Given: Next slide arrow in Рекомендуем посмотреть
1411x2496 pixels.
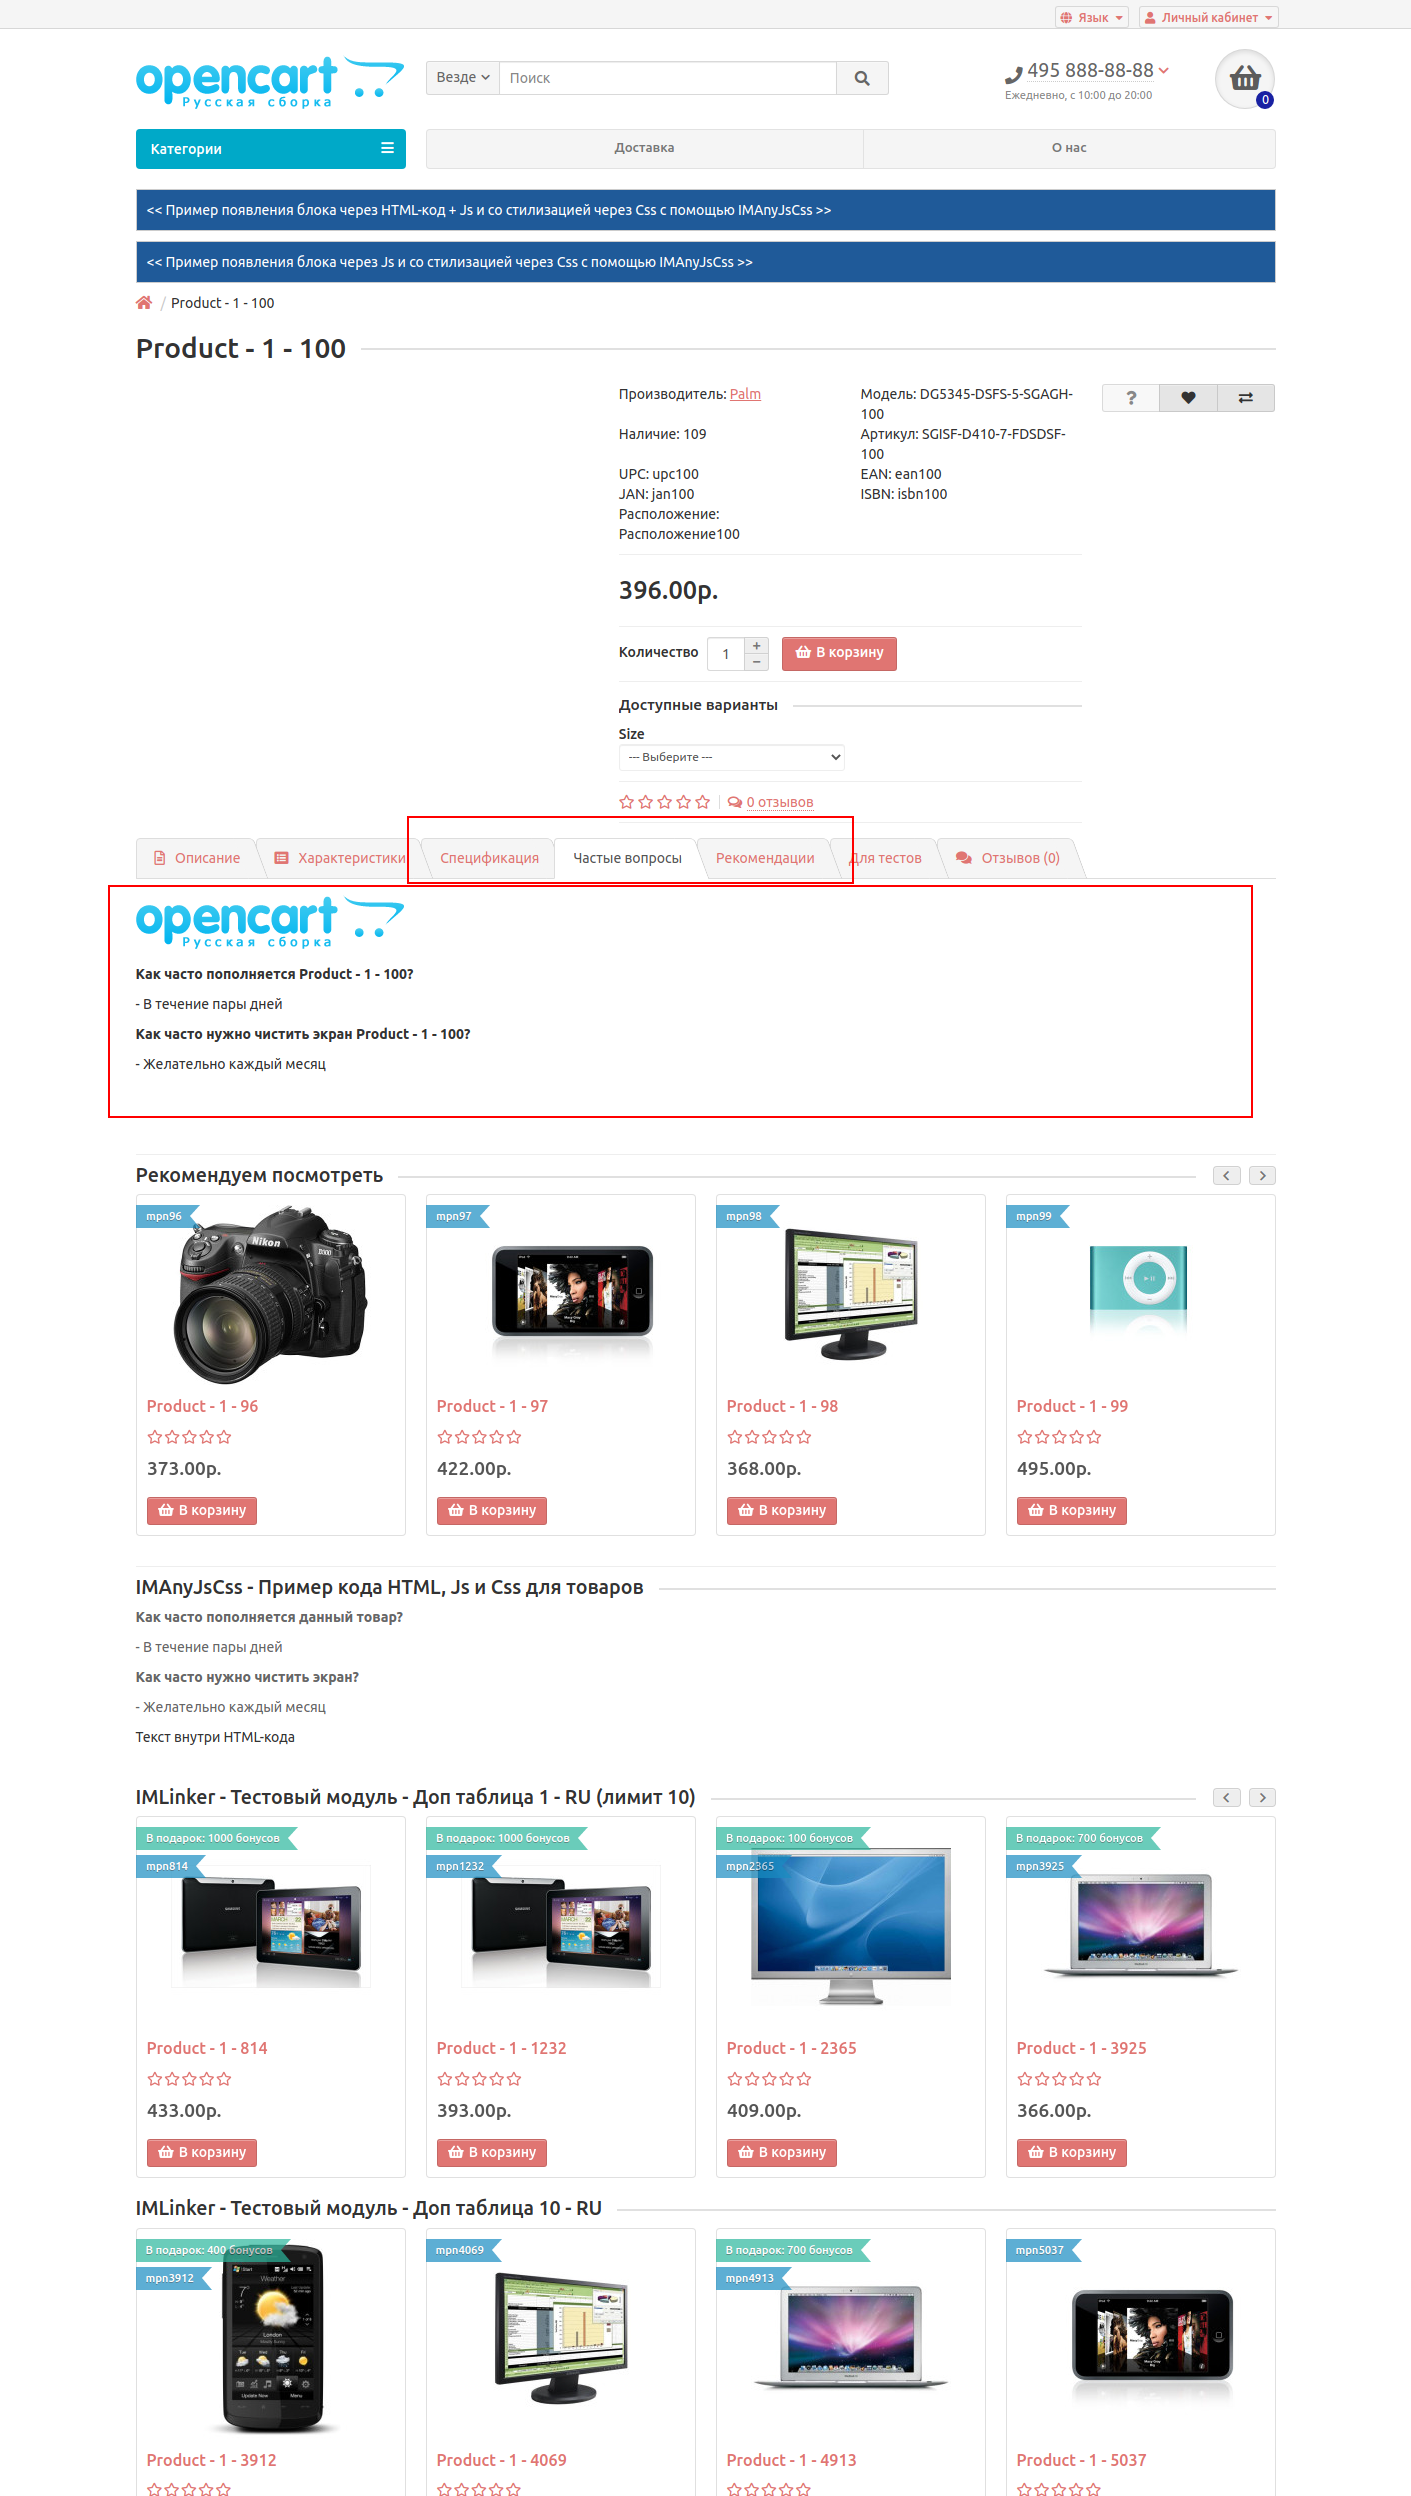Looking at the screenshot, I should click(x=1263, y=1176).
